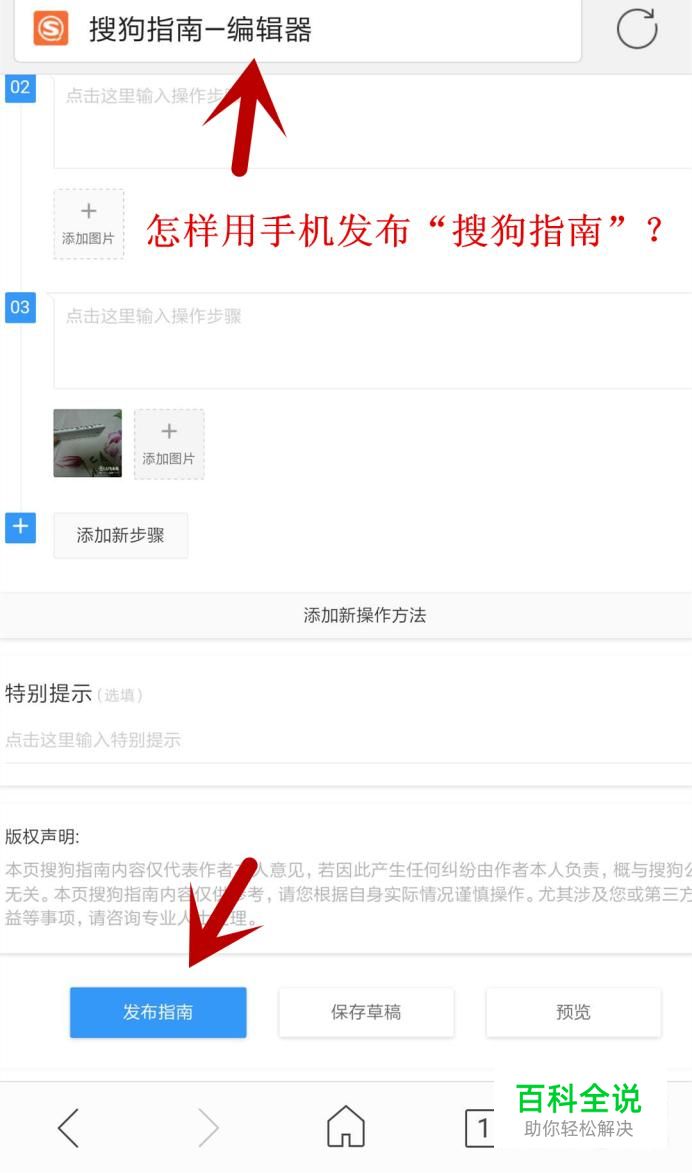Reload the page with refresh icon
This screenshot has height=1173, width=692.
click(x=637, y=29)
